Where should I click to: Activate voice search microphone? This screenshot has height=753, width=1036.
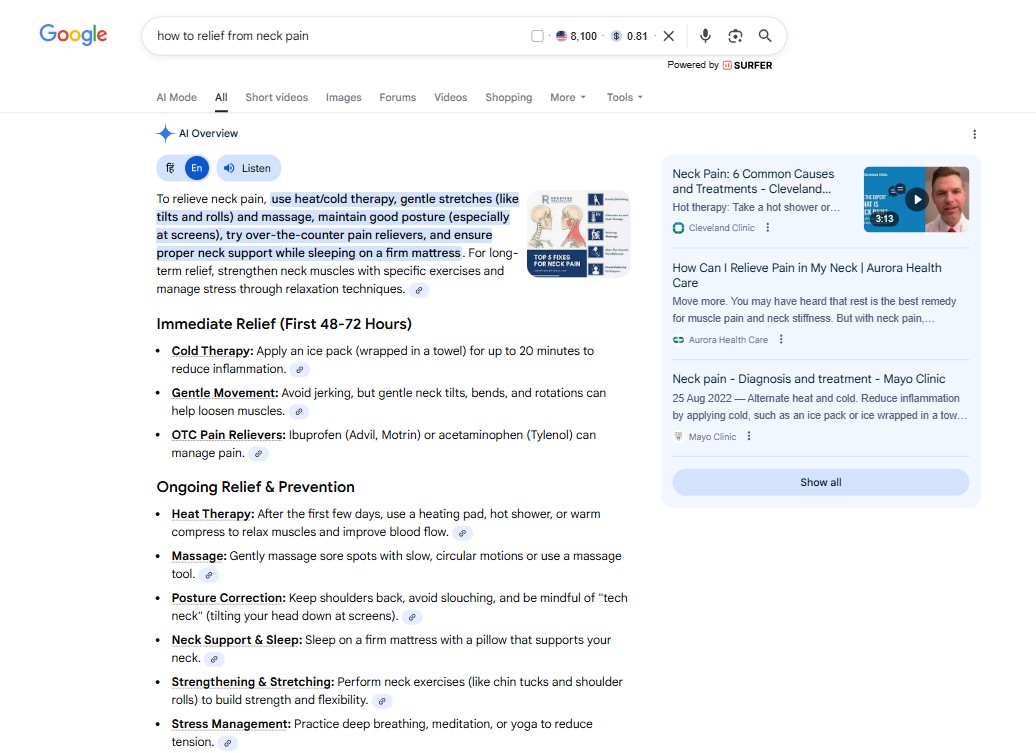click(705, 35)
